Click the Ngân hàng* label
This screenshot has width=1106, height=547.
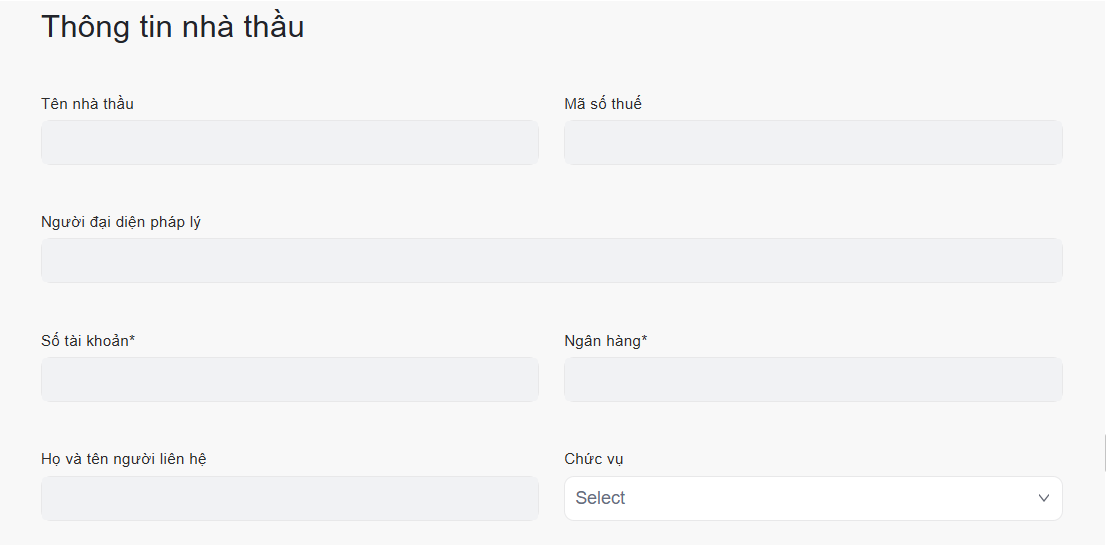click(605, 341)
